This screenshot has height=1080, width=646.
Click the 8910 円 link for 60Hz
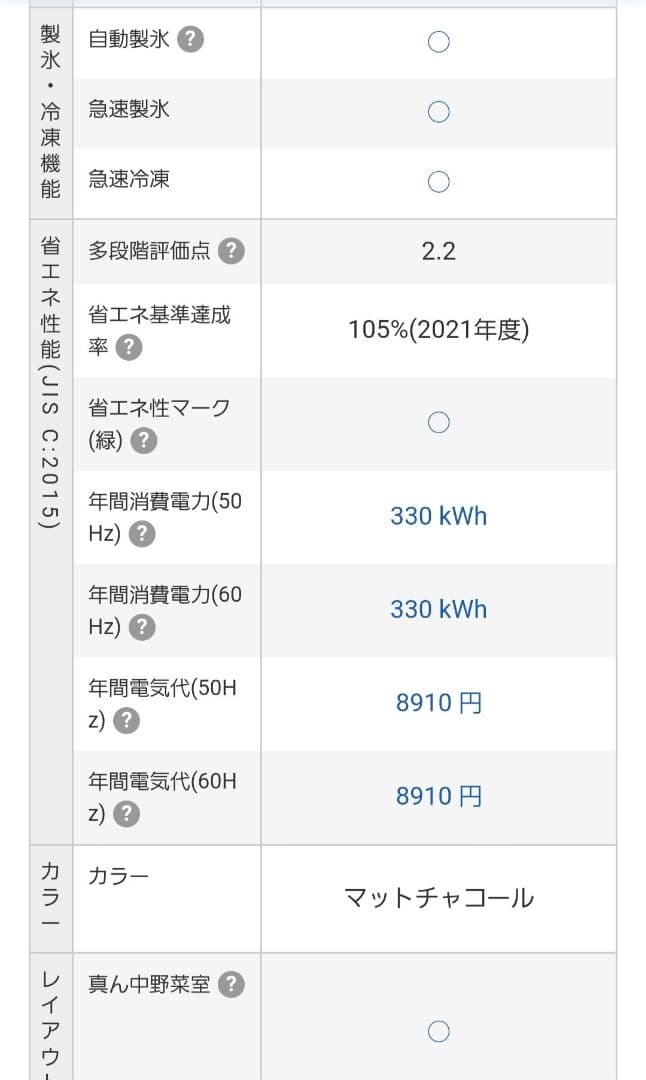point(438,796)
